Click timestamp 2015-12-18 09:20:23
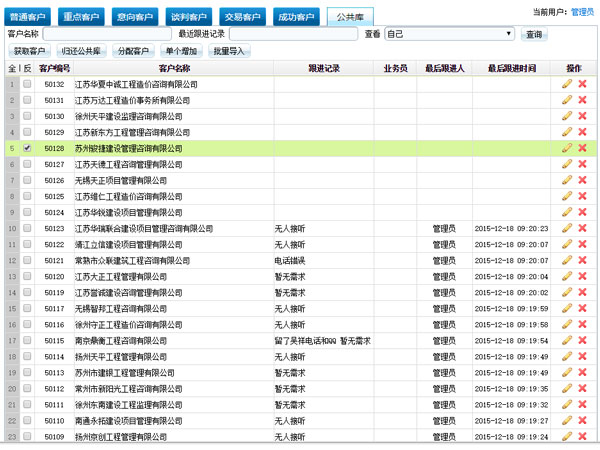Image resolution: width=600 pixels, height=450 pixels. point(511,228)
